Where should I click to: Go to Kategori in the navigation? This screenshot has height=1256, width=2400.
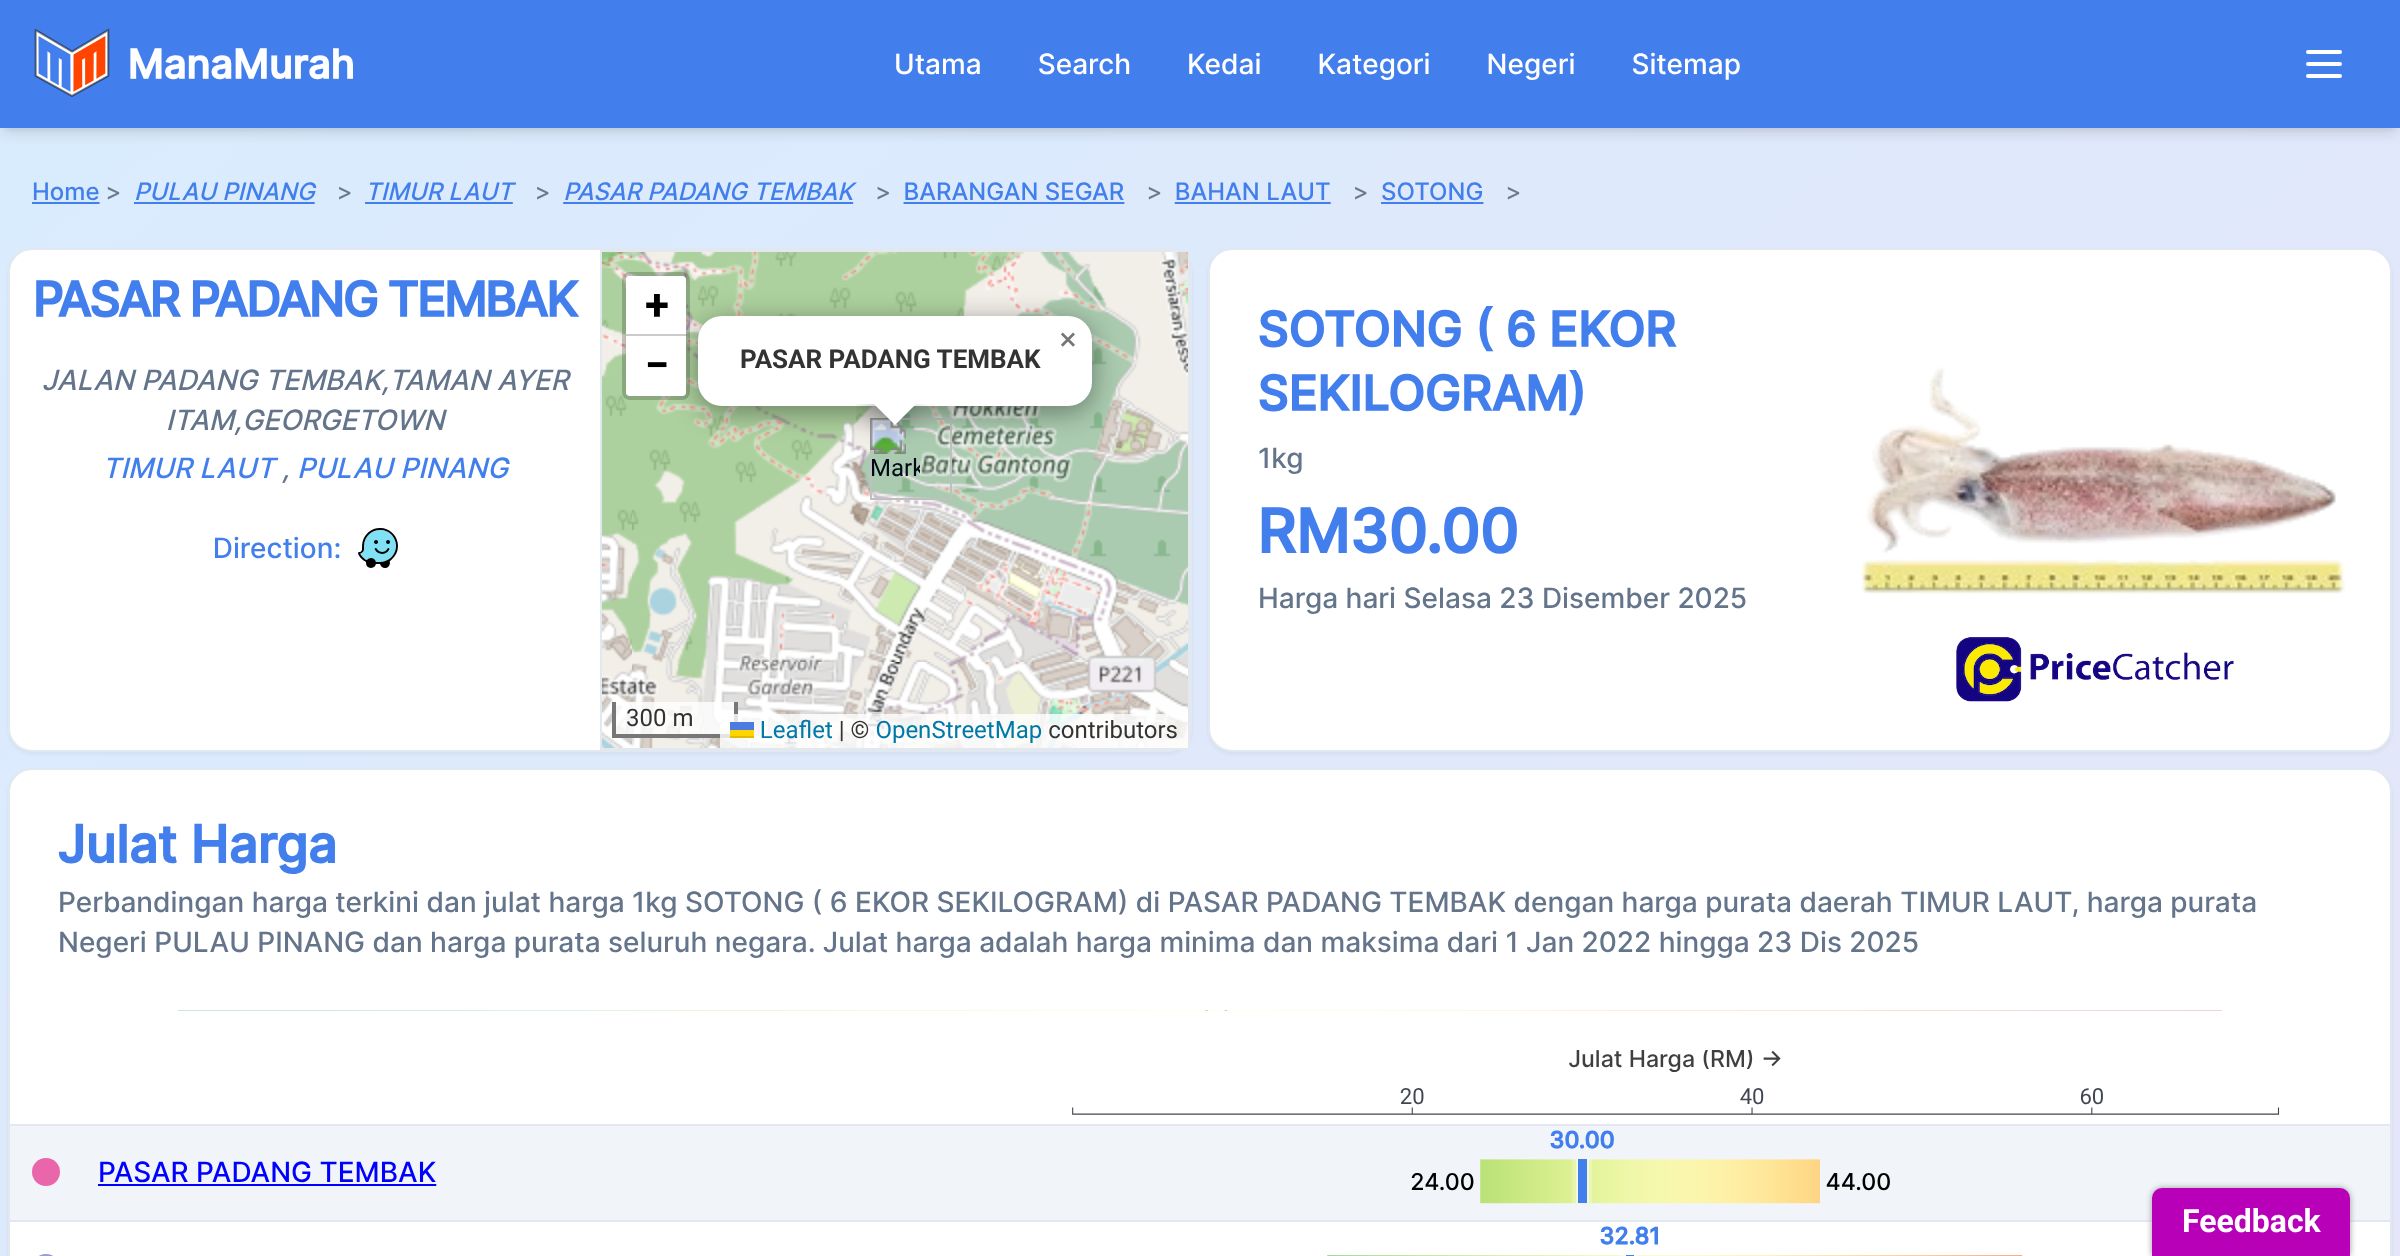click(x=1373, y=64)
